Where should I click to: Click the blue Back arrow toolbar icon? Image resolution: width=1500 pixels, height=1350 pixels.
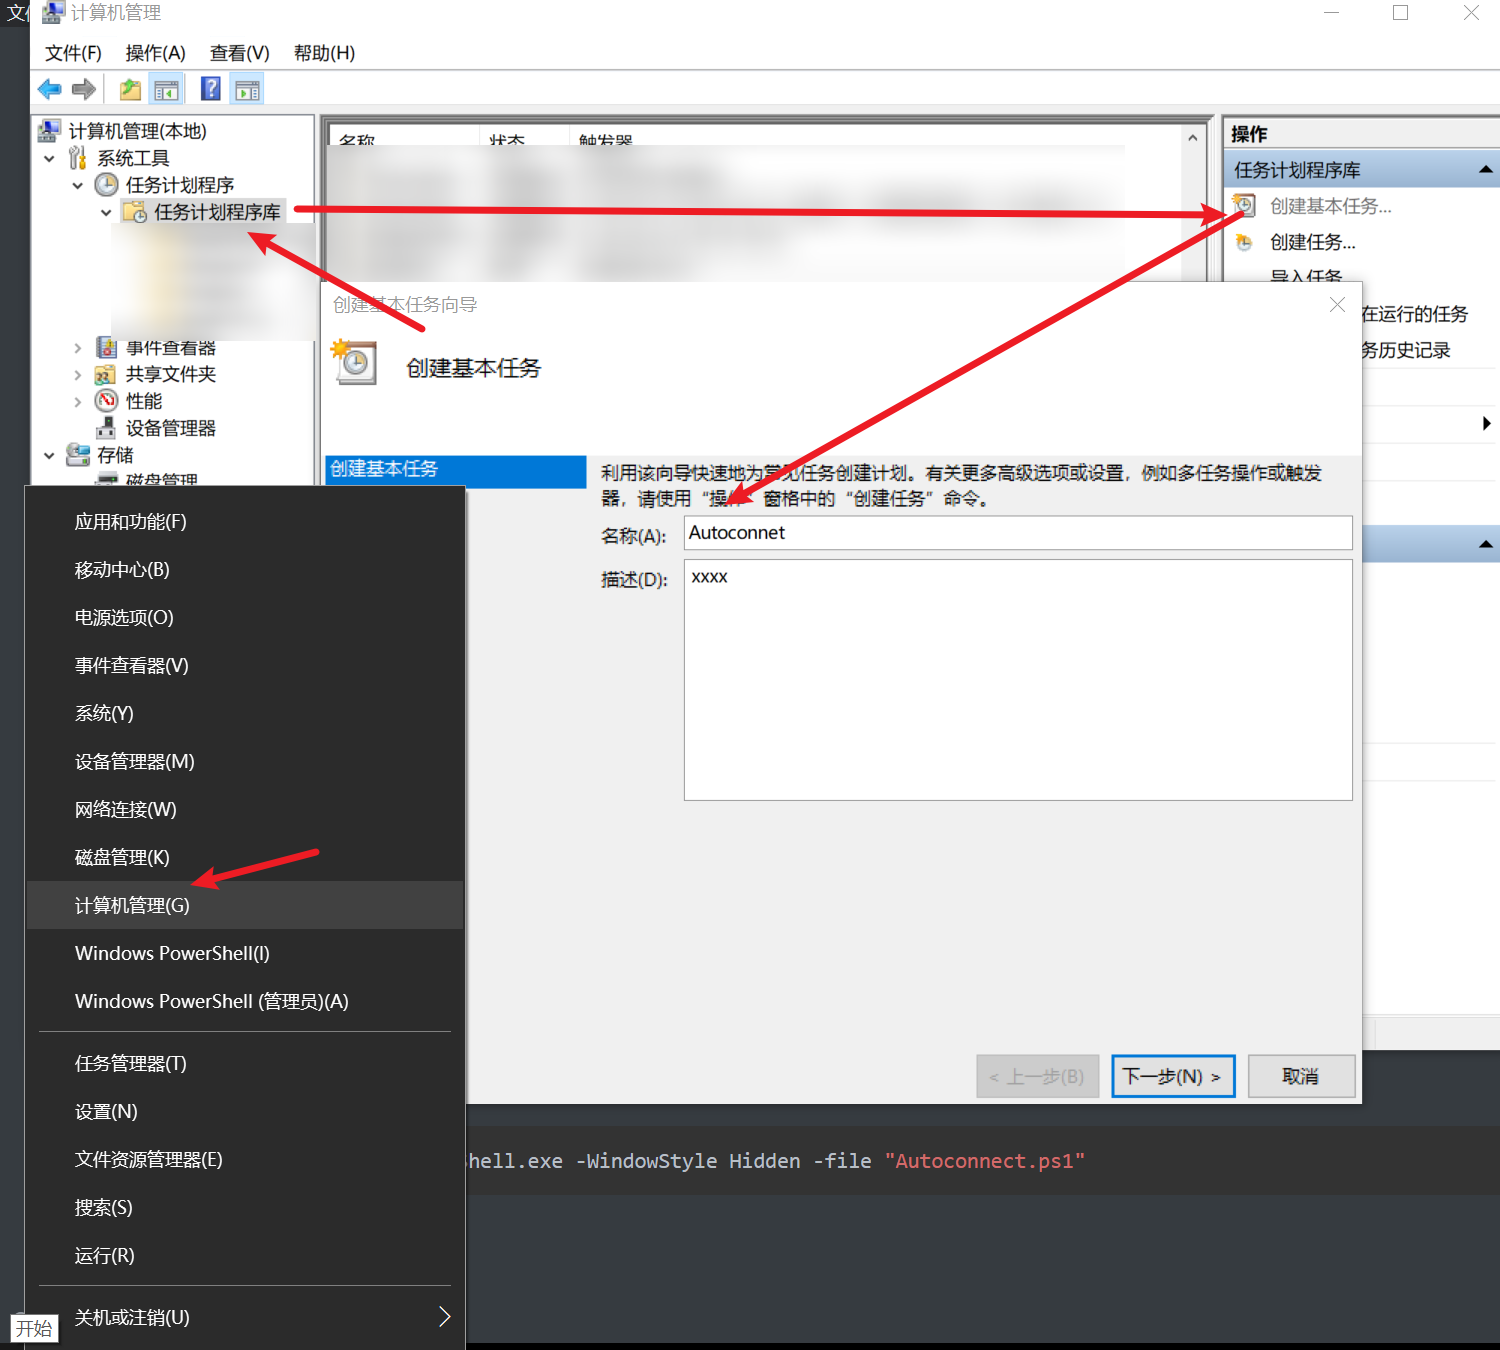[49, 90]
